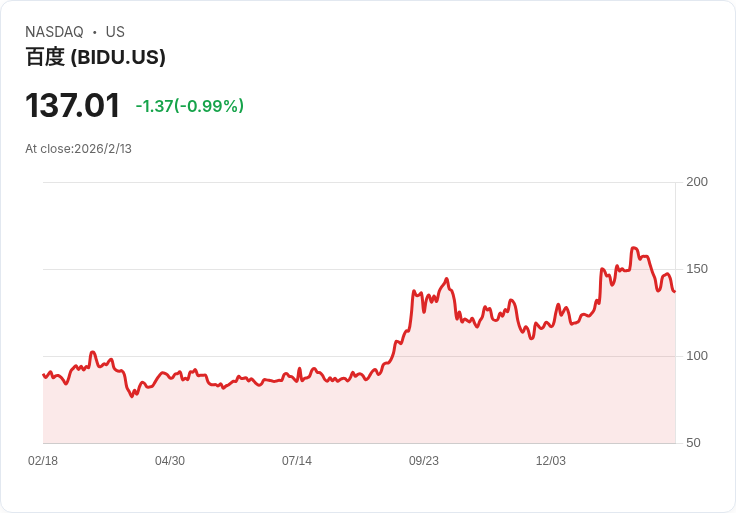Click the 200 y-axis label

click(x=697, y=182)
